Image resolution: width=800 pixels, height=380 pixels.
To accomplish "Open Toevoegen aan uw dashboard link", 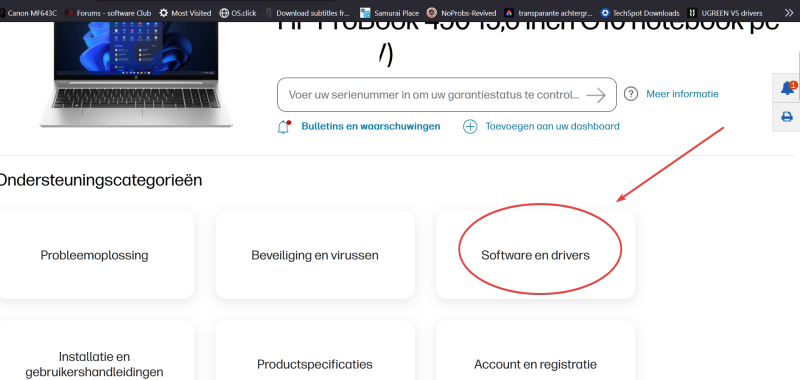I will 553,126.
